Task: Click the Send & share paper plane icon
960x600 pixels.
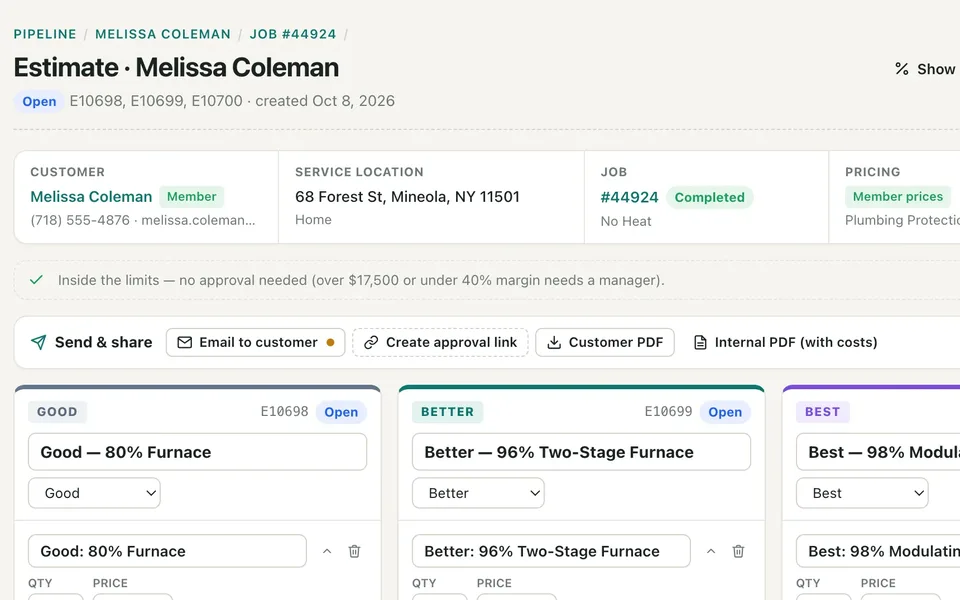Action: (x=39, y=342)
